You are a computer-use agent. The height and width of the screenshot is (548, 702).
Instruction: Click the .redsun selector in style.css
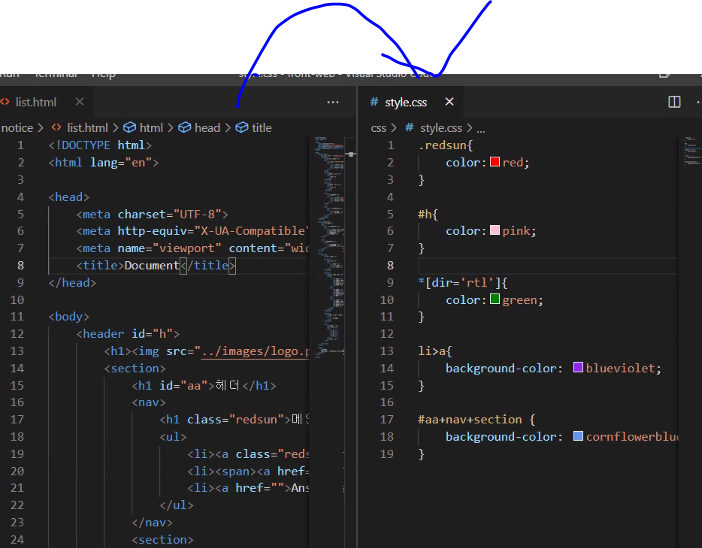pyautogui.click(x=445, y=145)
